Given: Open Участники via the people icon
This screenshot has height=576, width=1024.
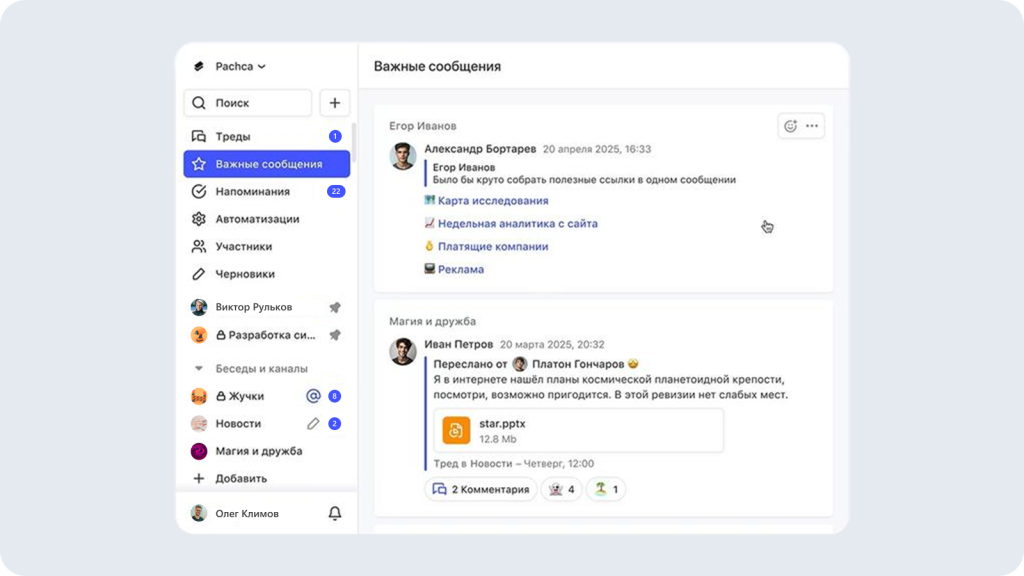Looking at the screenshot, I should click(200, 246).
